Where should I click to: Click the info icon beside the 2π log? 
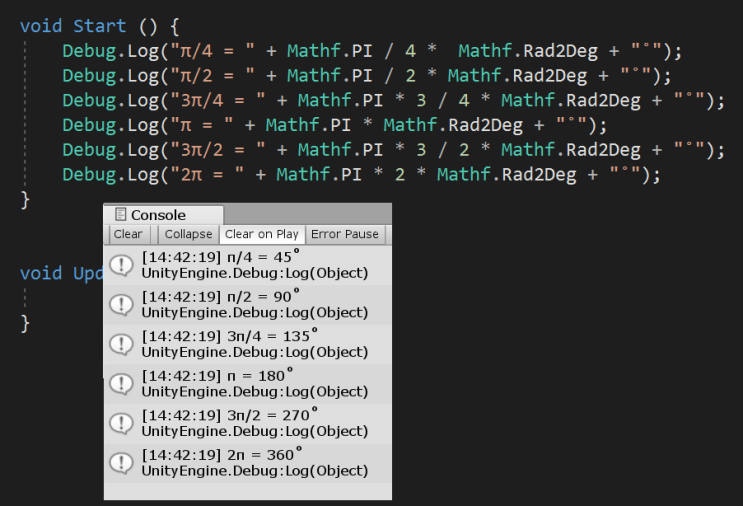click(121, 463)
